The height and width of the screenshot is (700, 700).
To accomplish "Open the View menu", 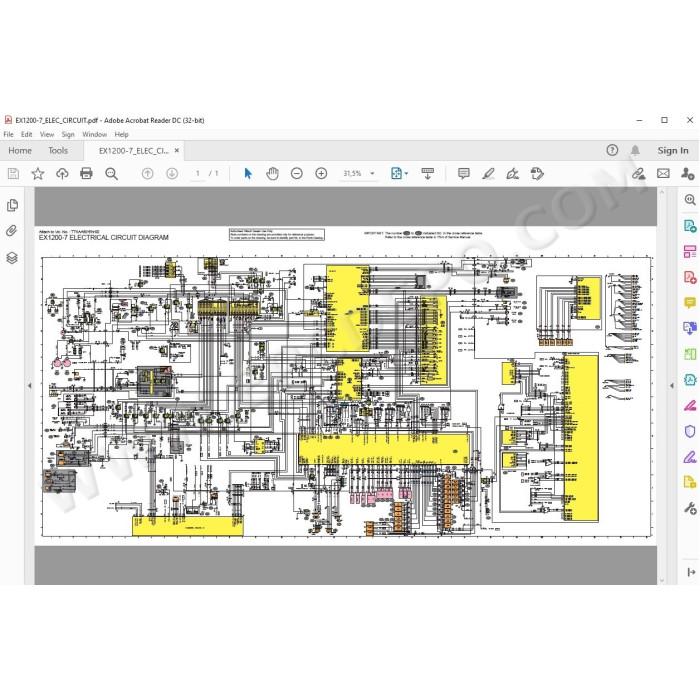I will coord(47,134).
